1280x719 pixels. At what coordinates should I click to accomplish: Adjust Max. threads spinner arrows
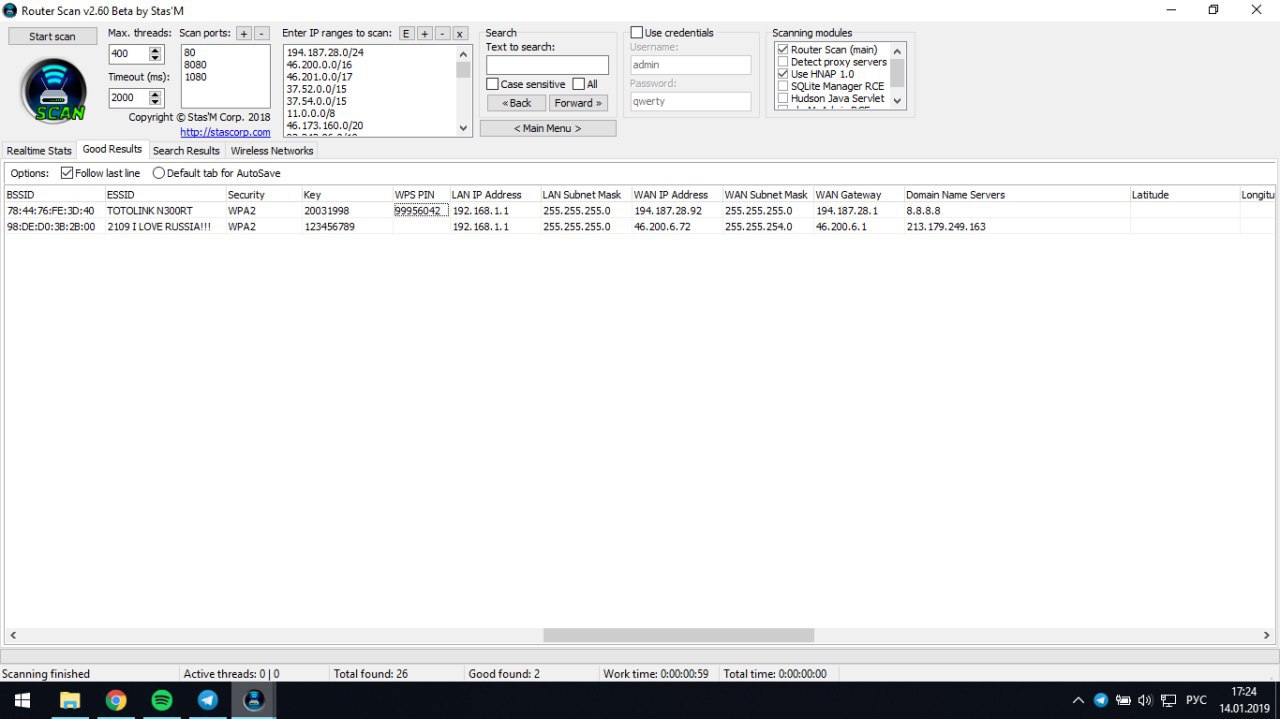[155, 54]
